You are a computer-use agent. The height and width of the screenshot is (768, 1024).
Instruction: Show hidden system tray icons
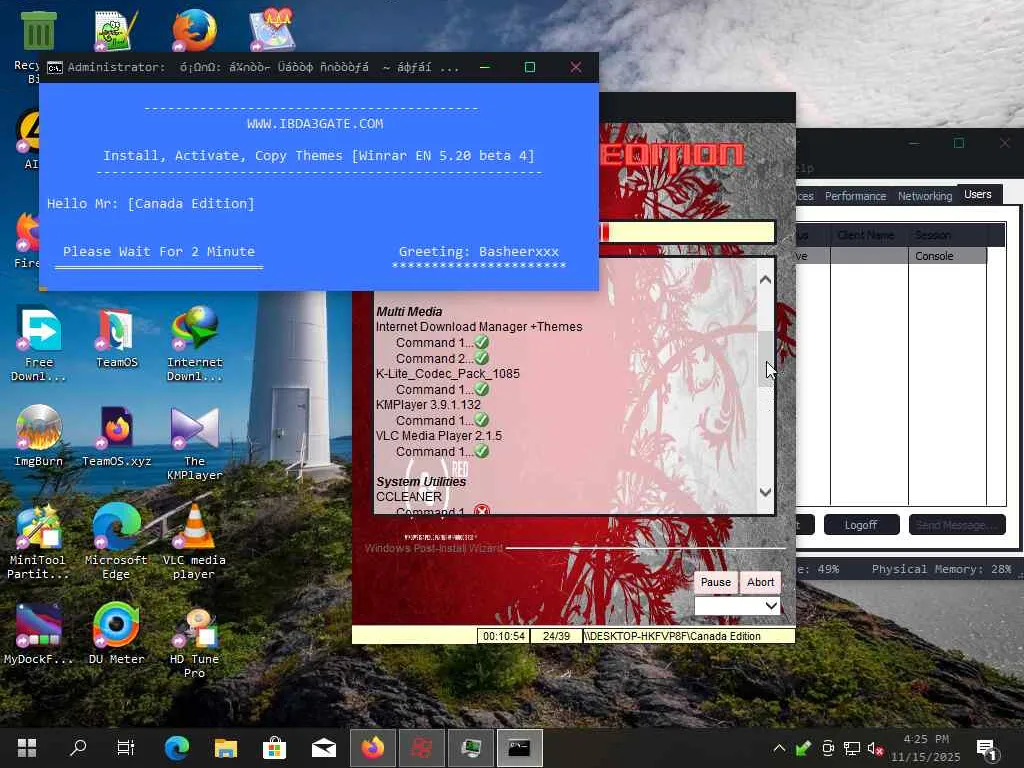coord(779,748)
